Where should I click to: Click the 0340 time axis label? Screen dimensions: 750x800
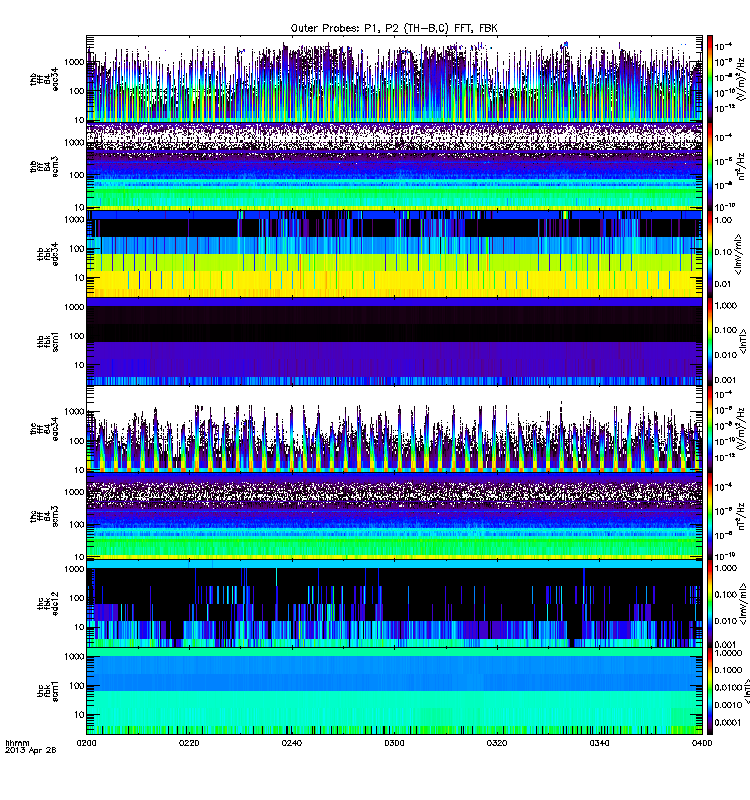599,743
